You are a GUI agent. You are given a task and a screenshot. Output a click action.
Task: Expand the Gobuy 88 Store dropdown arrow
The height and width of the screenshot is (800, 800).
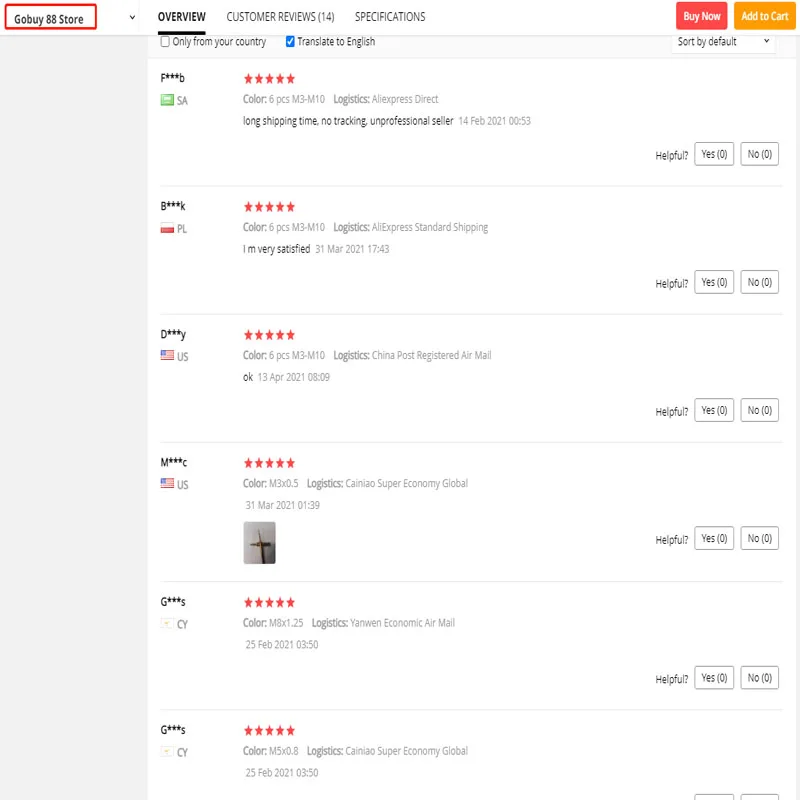(133, 18)
